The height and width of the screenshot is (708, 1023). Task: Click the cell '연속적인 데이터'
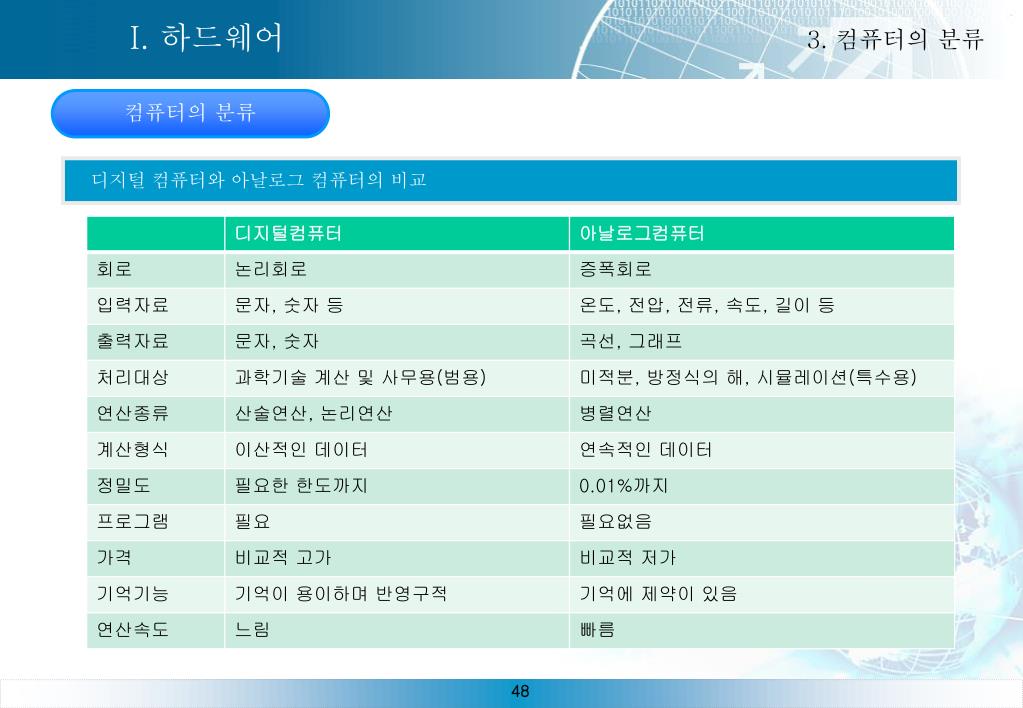[761, 450]
